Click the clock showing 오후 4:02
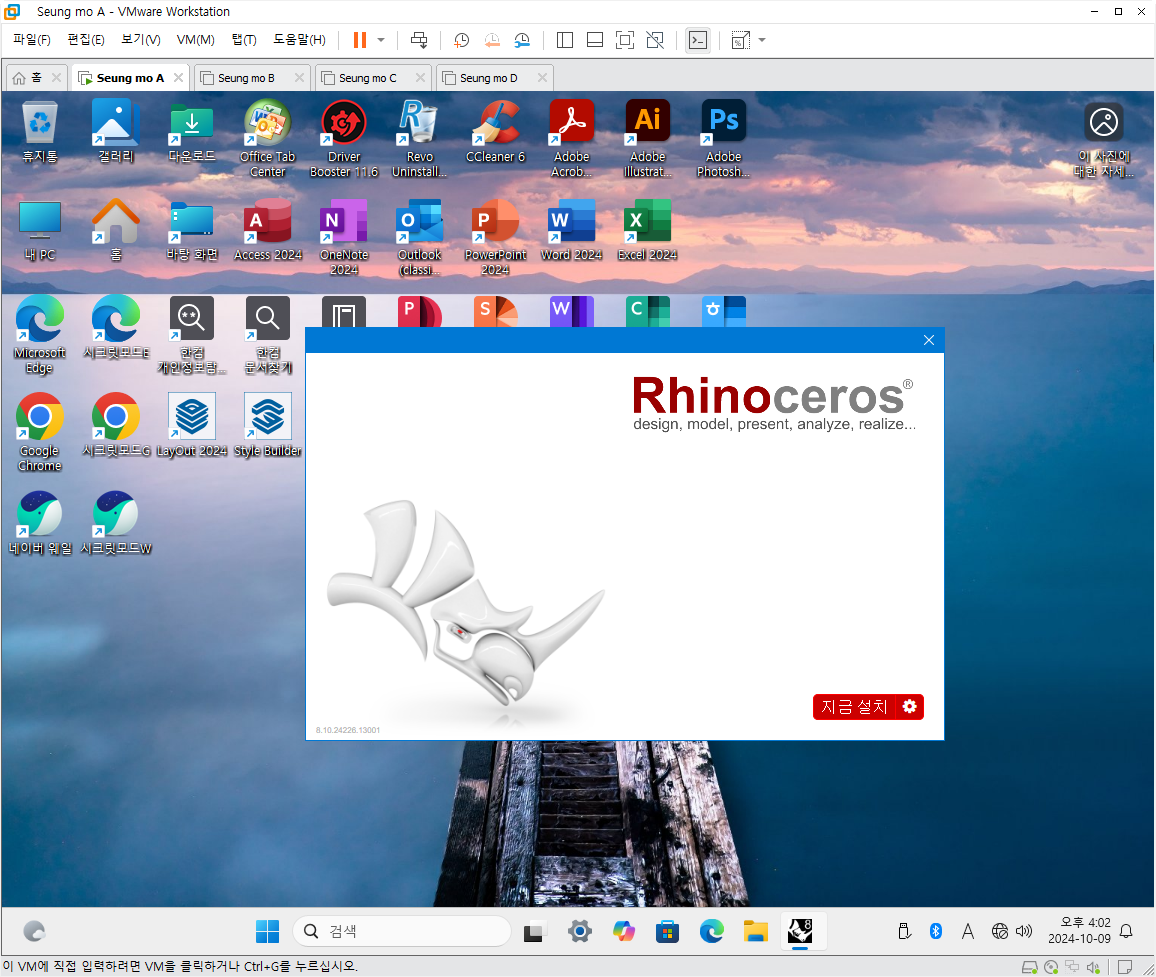This screenshot has width=1156, height=977. click(1079, 931)
